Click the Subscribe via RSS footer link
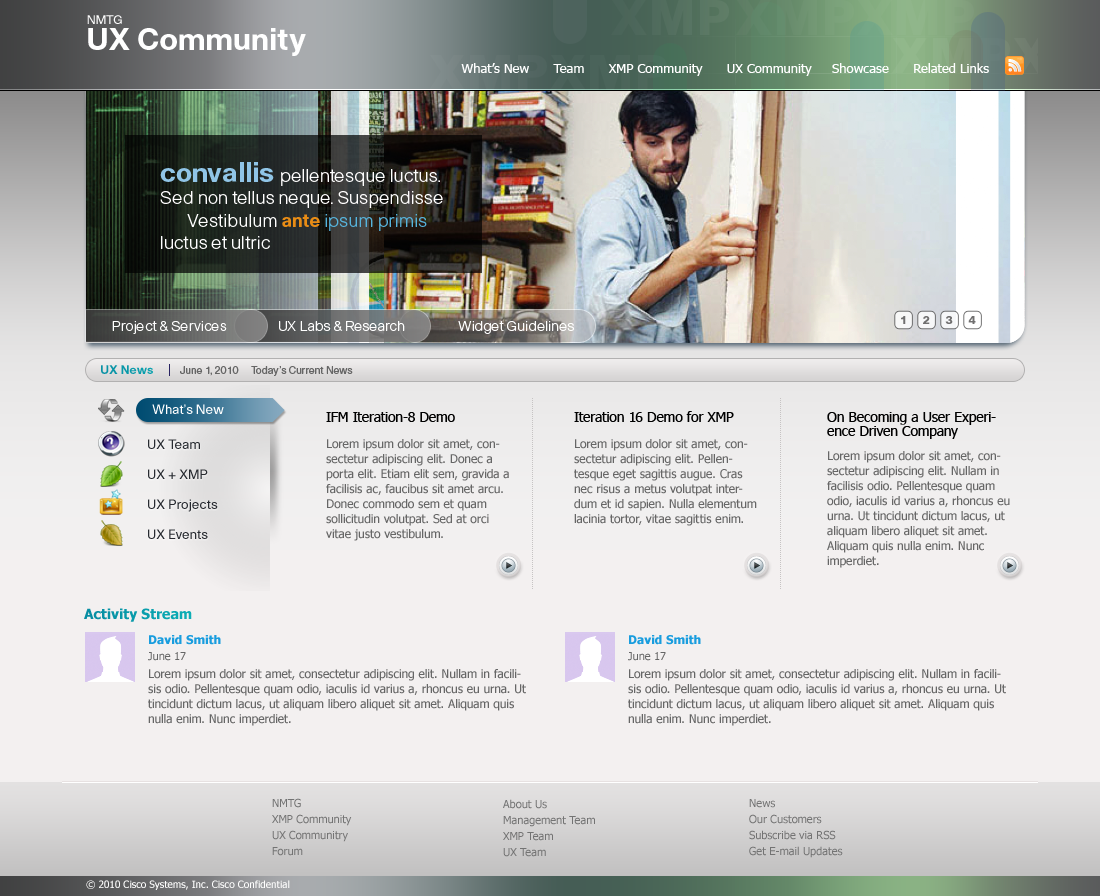Image resolution: width=1100 pixels, height=896 pixels. pyautogui.click(x=791, y=835)
